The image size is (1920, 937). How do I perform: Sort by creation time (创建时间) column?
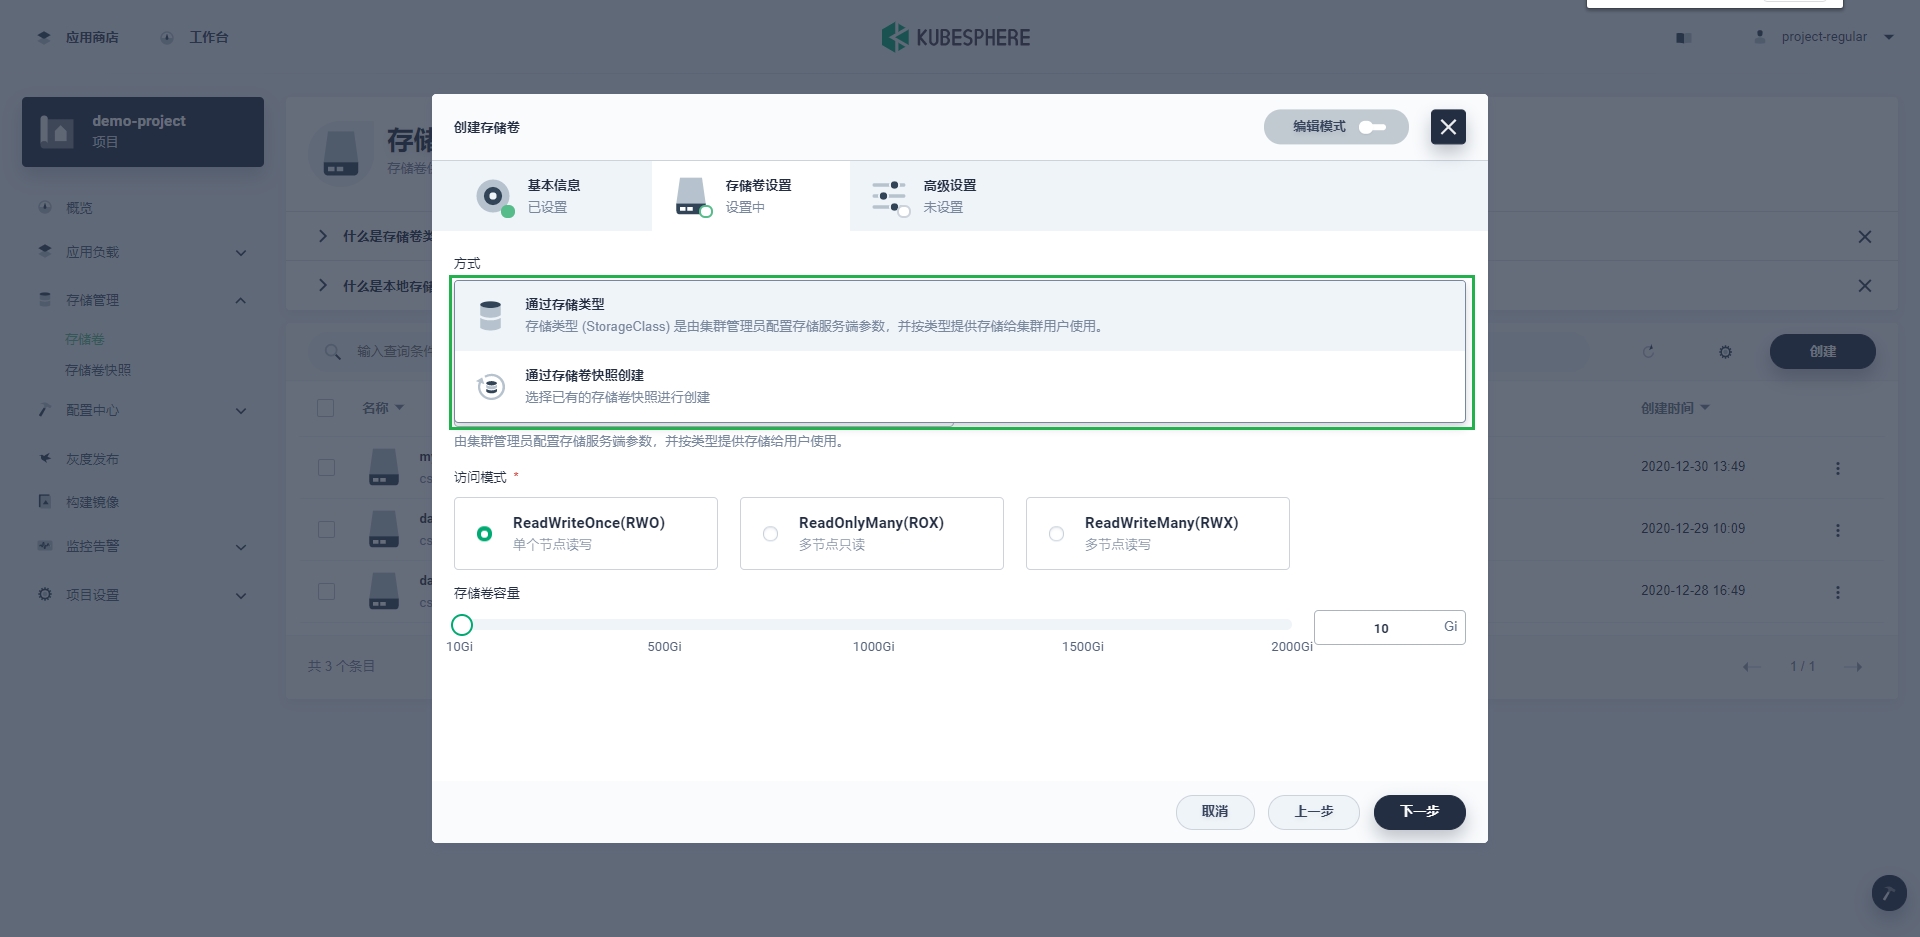[1675, 408]
